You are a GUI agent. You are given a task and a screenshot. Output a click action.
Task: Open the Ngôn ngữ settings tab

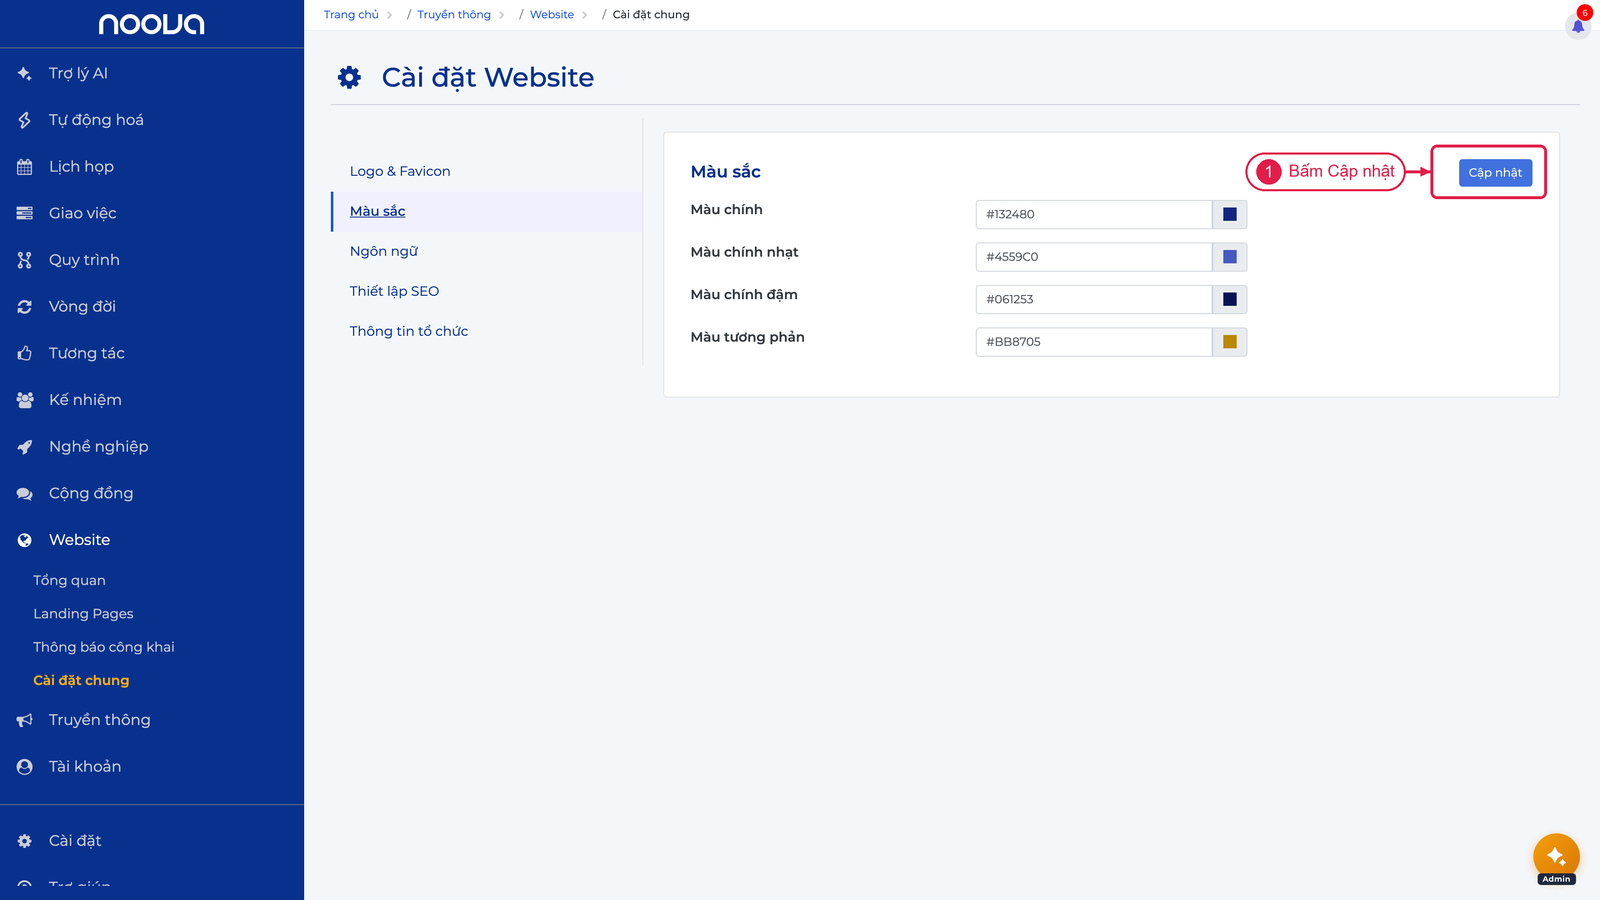pos(384,251)
